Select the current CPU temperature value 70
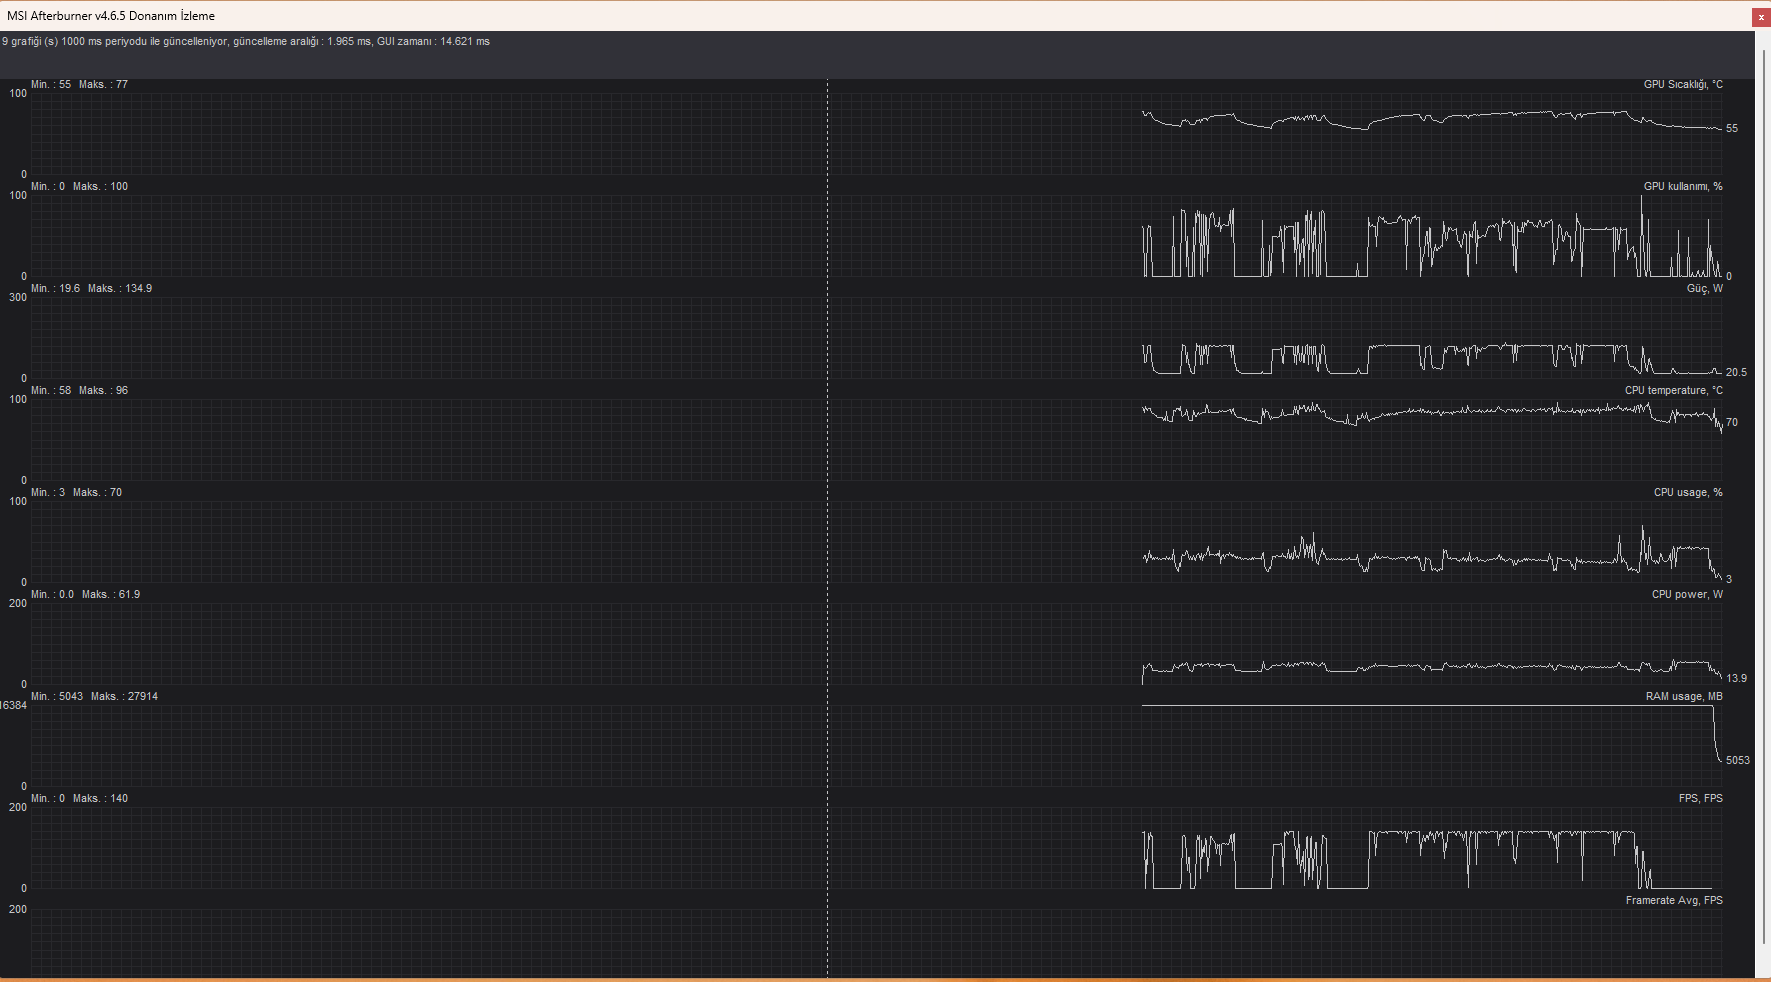The width and height of the screenshot is (1771, 982). tap(1732, 423)
